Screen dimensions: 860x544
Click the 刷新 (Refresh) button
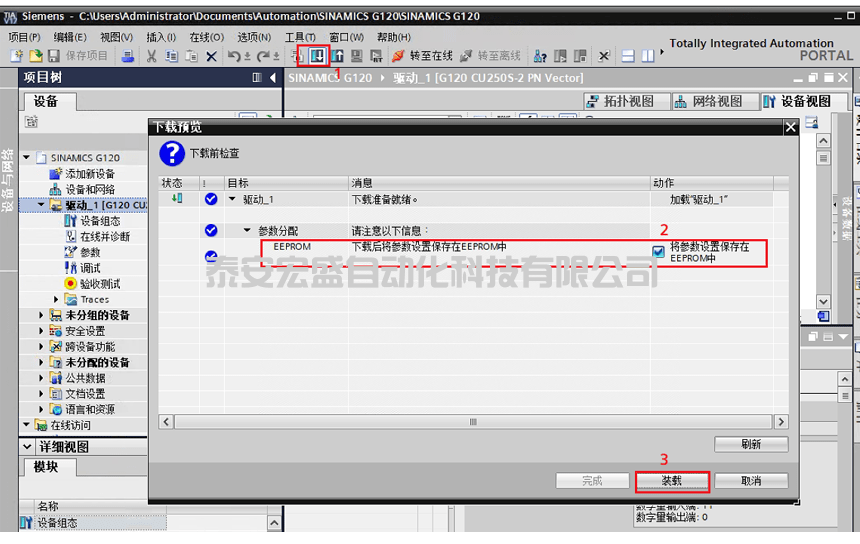point(751,444)
